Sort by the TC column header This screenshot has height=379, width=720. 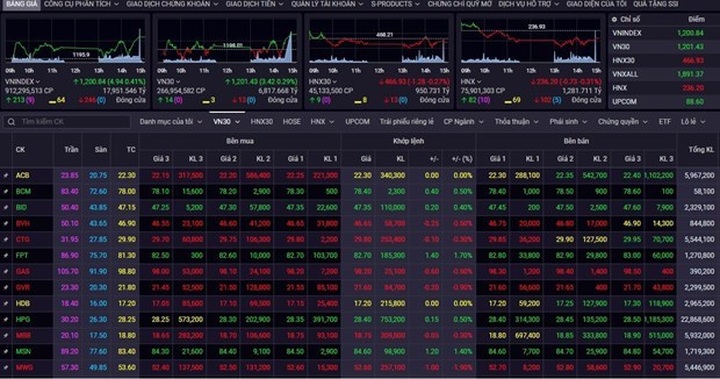[x=131, y=150]
